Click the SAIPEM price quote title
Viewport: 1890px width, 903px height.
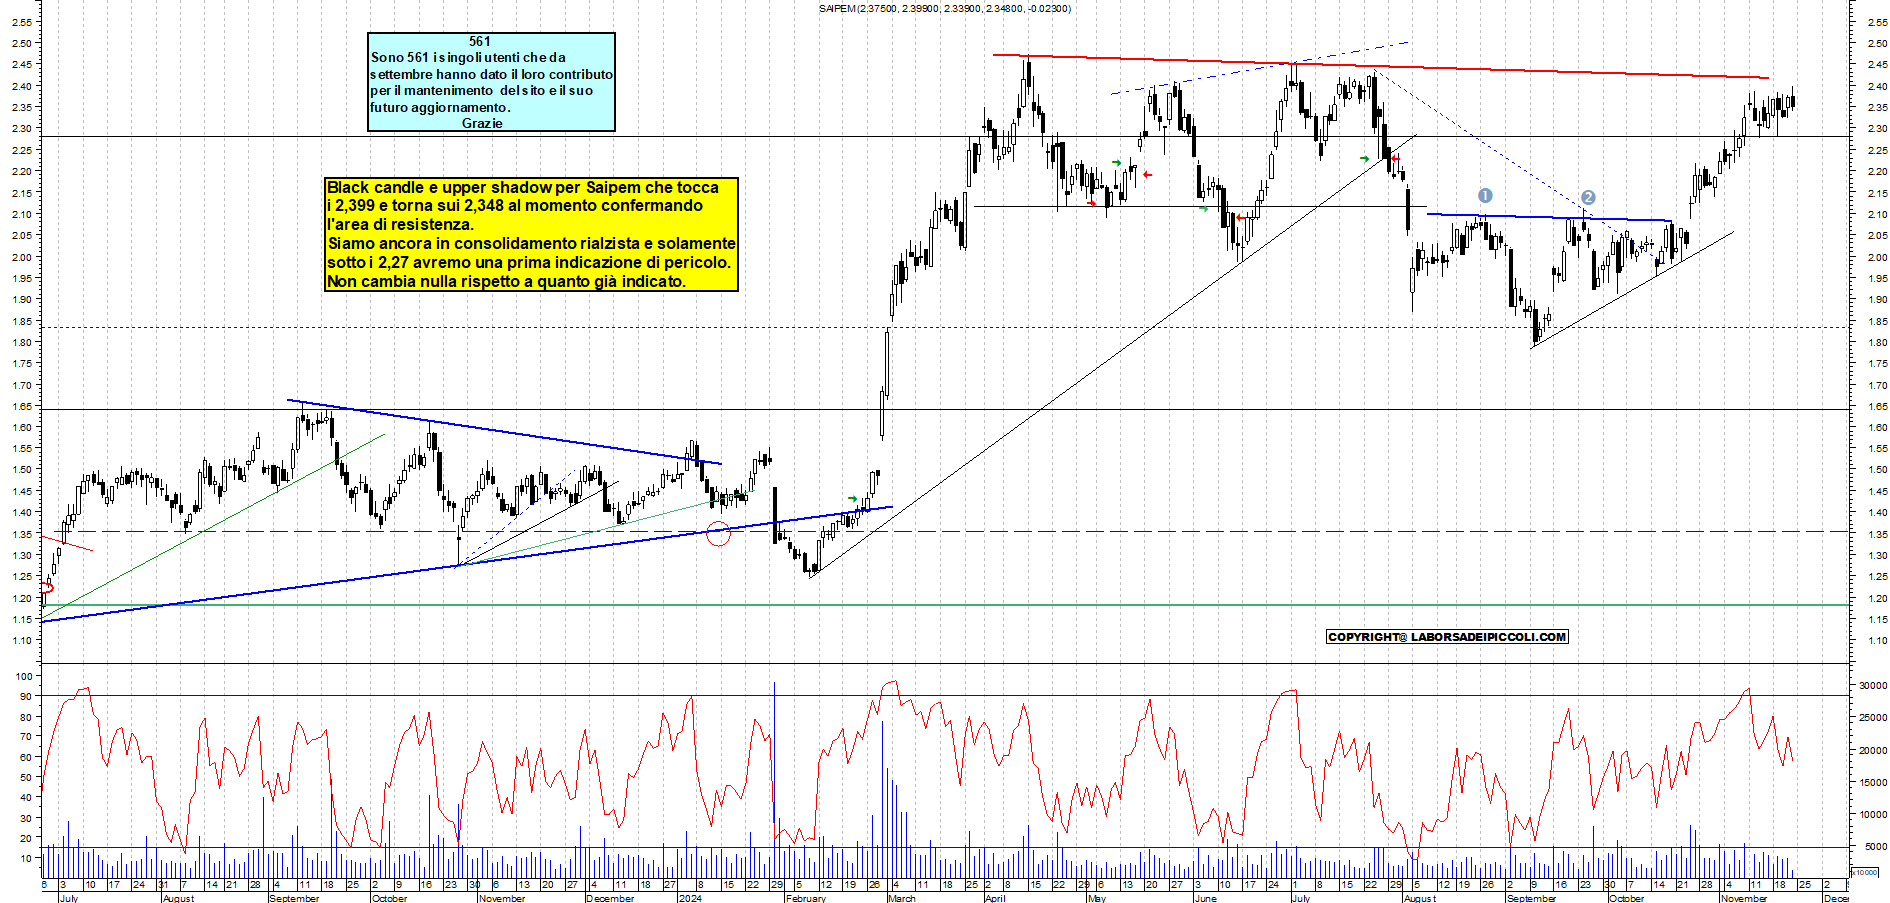[944, 9]
